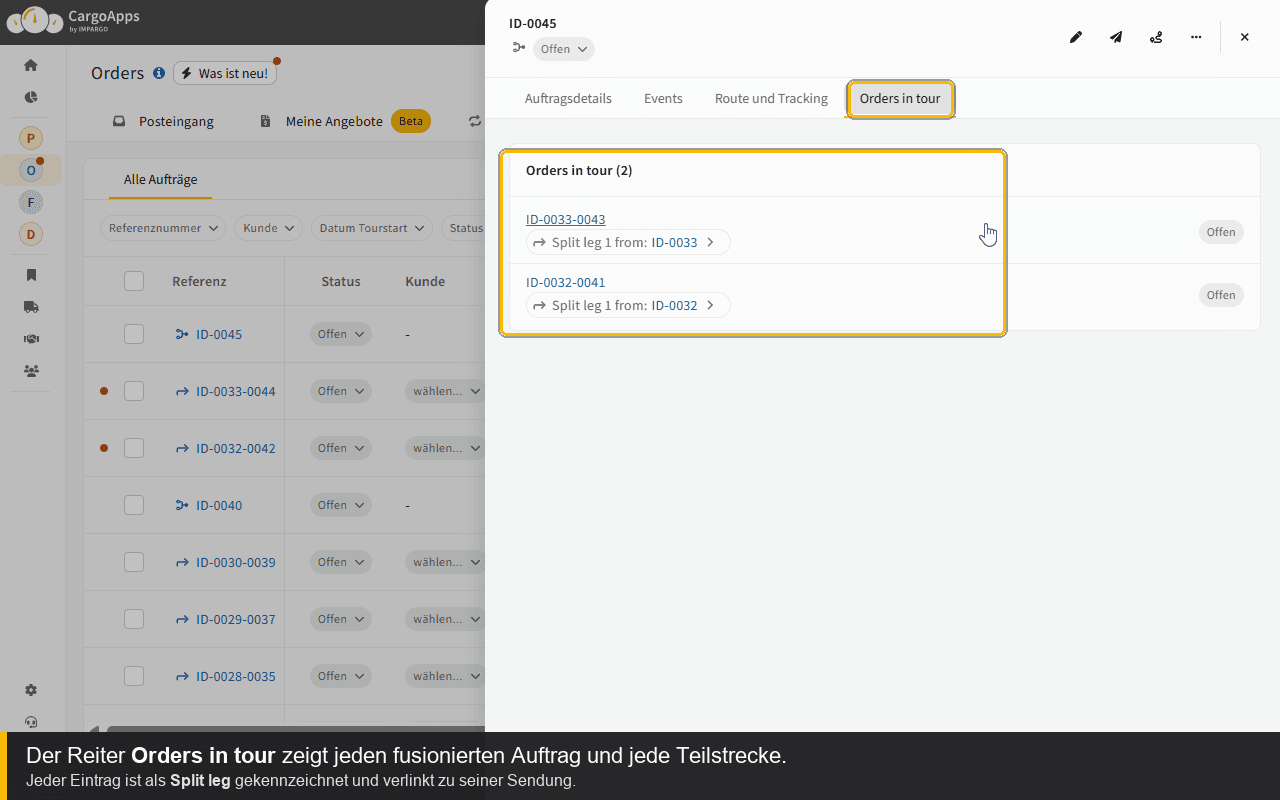This screenshot has width=1280, height=800.
Task: Switch to the Auftragsdetails tab
Action: 568,99
